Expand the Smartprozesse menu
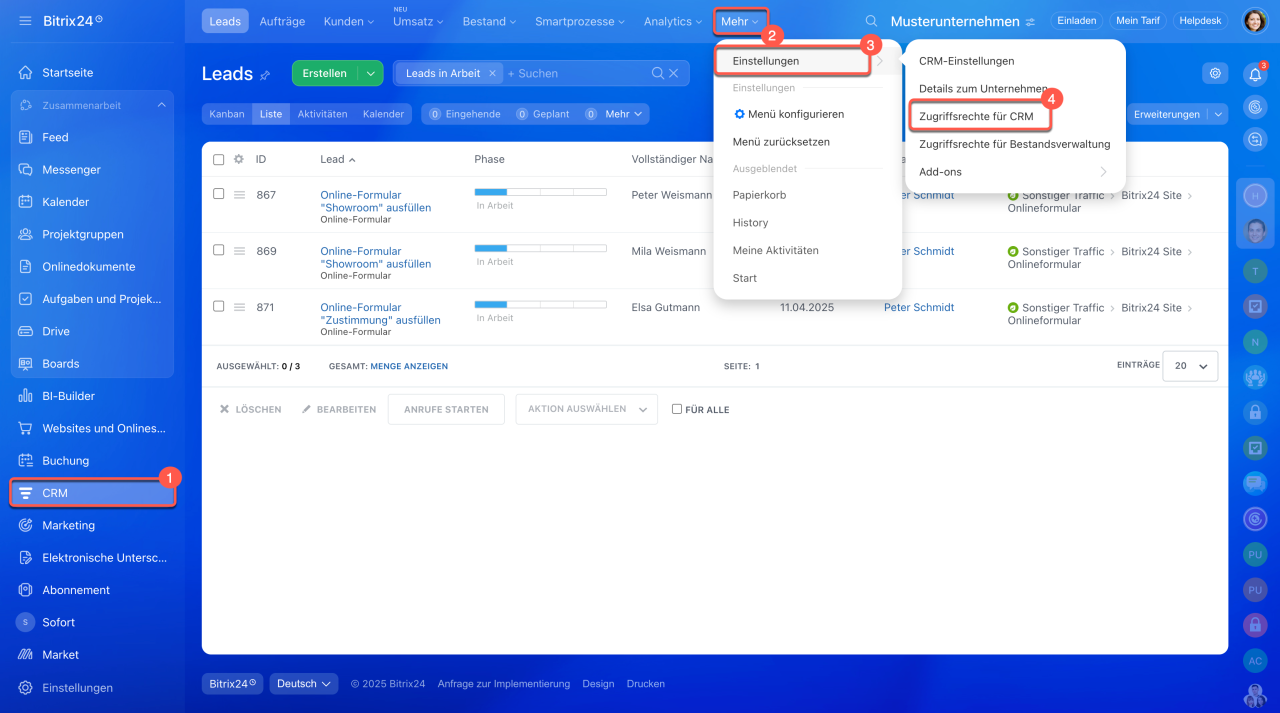The image size is (1280, 713). [581, 21]
